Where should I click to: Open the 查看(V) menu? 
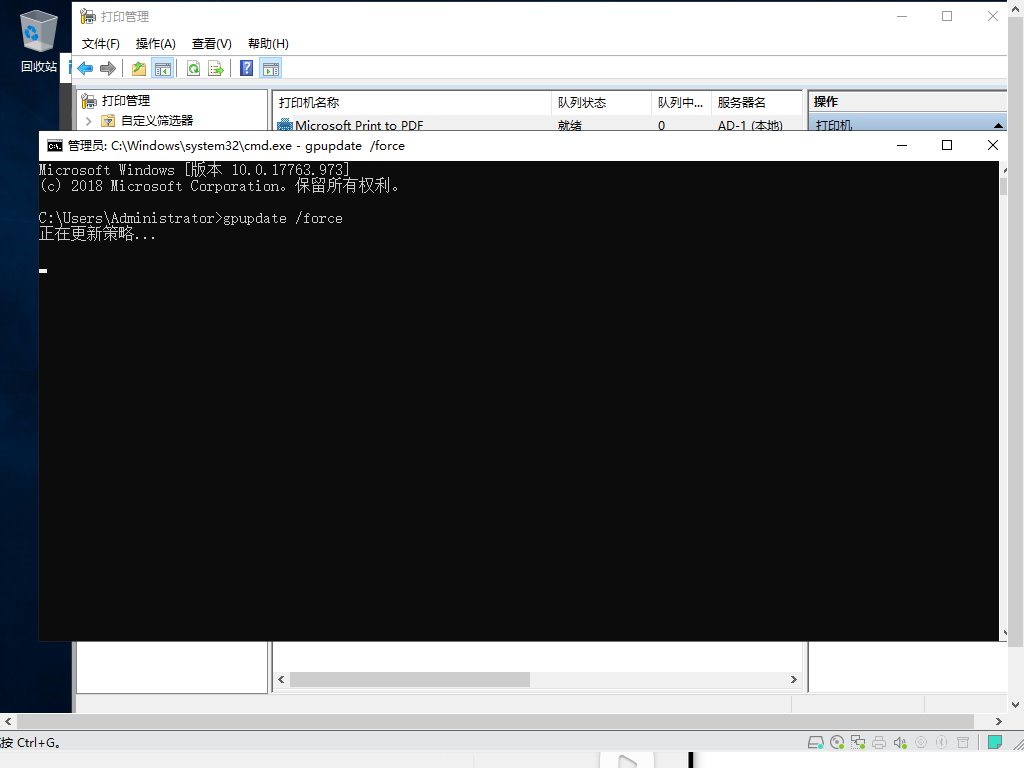(212, 44)
